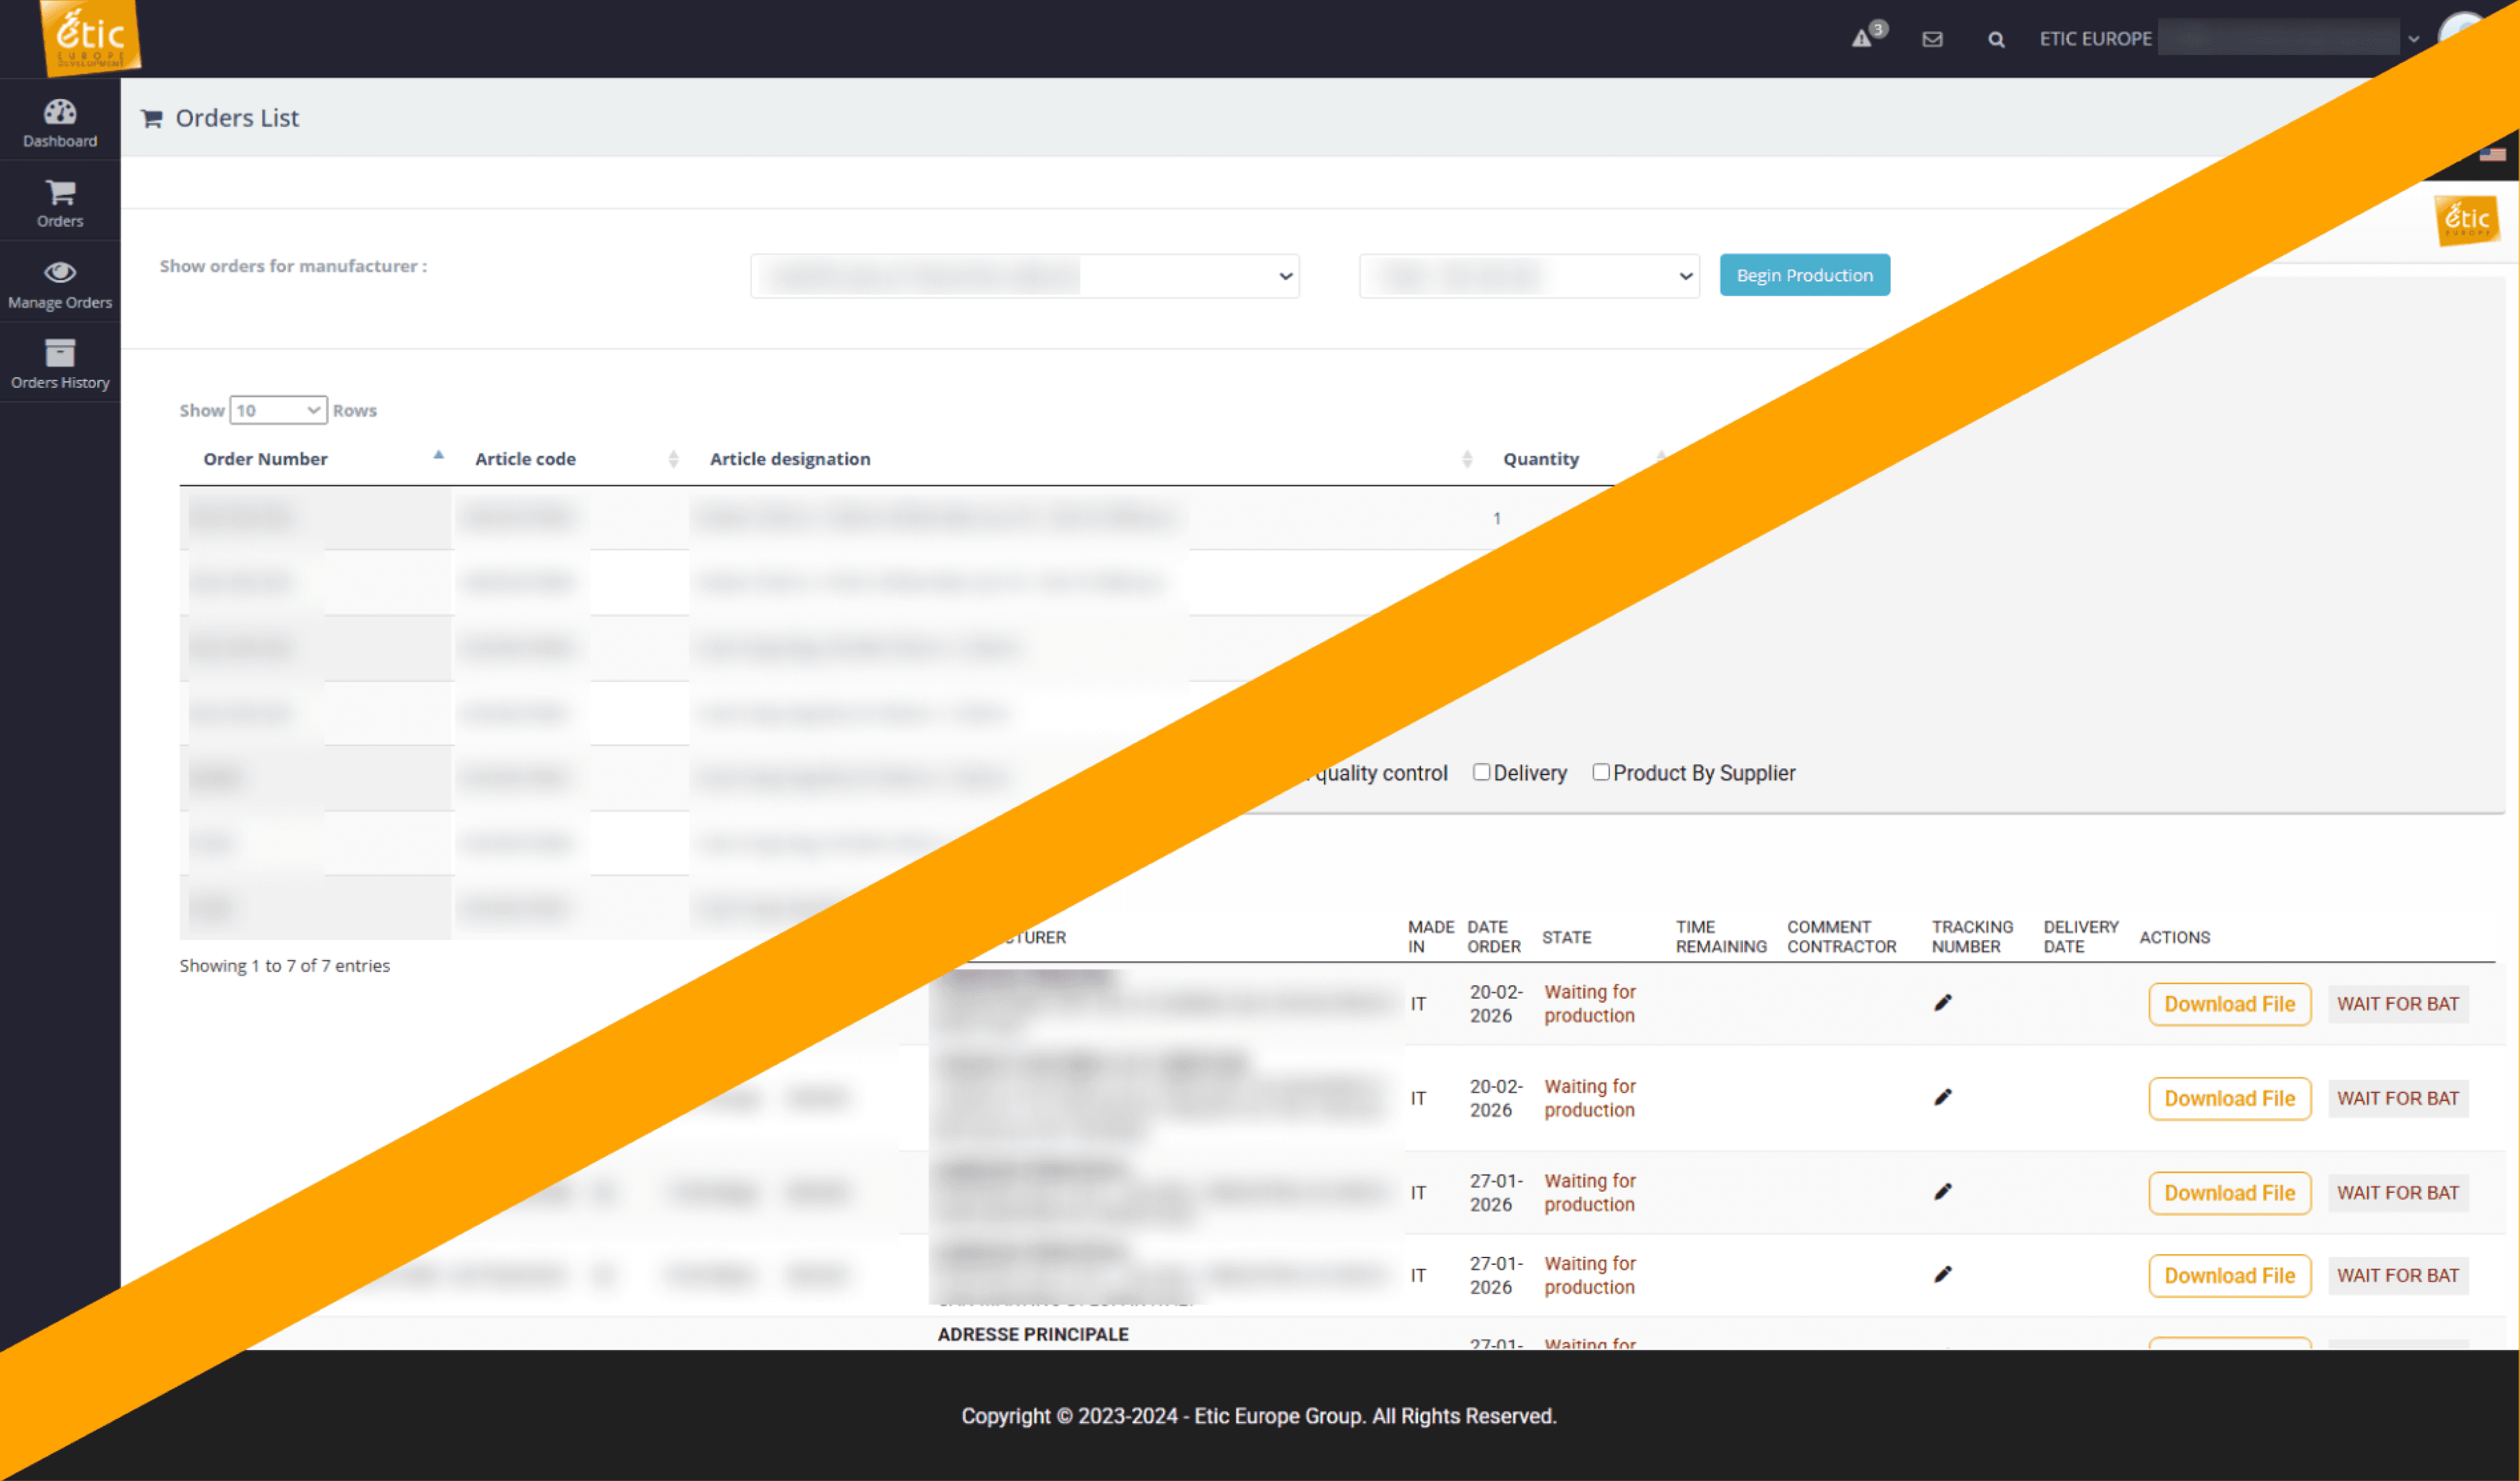Open the second filter dropdown beside Begin Production
Image resolution: width=2520 pixels, height=1481 pixels.
(1529, 276)
